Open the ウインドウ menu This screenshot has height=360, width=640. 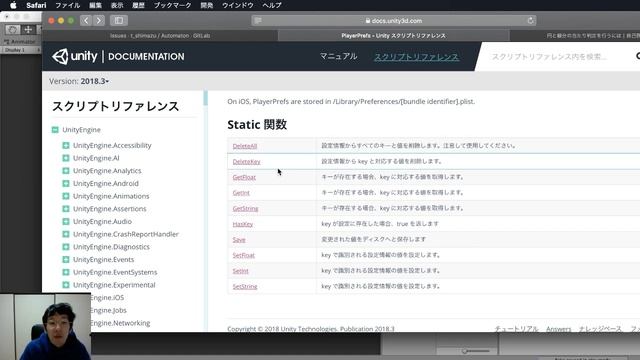coord(238,5)
